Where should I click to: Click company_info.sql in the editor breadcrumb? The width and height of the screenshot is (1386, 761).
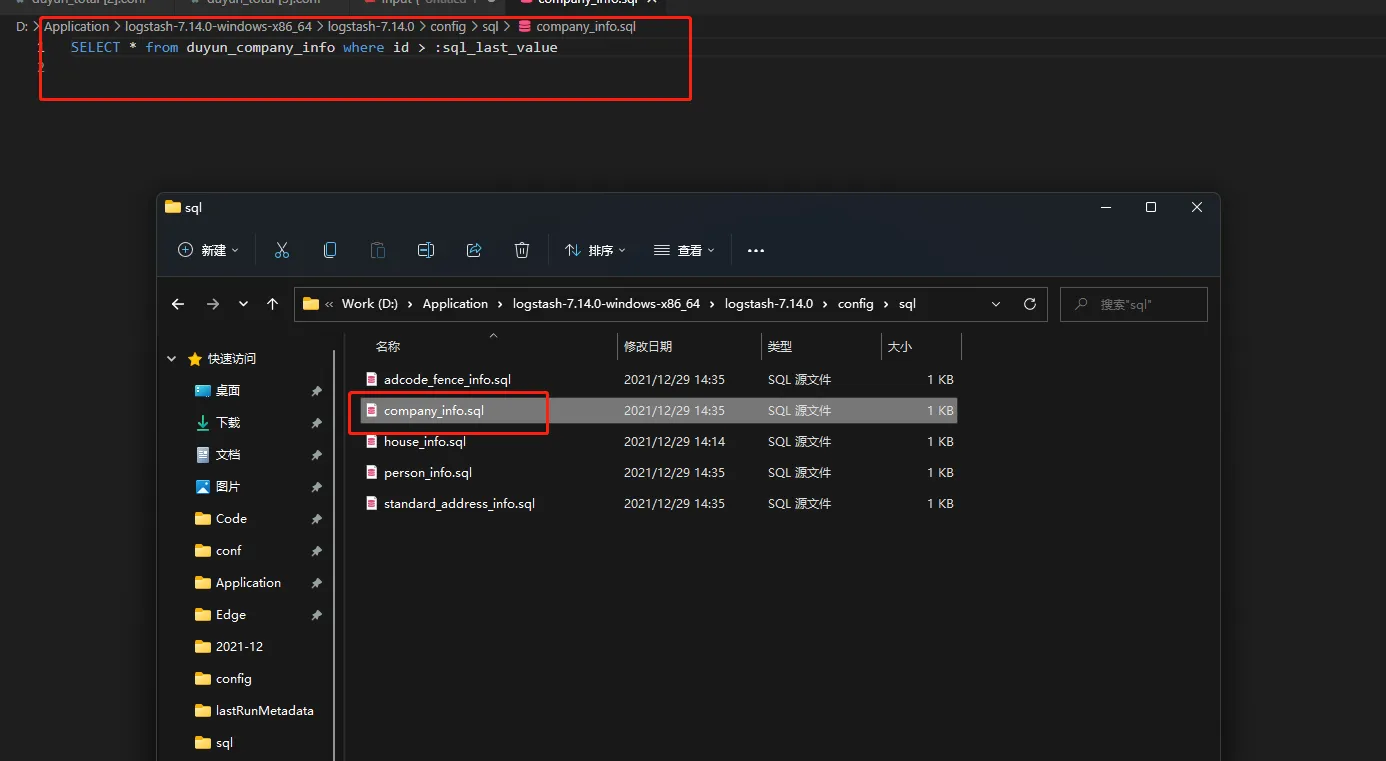586,27
